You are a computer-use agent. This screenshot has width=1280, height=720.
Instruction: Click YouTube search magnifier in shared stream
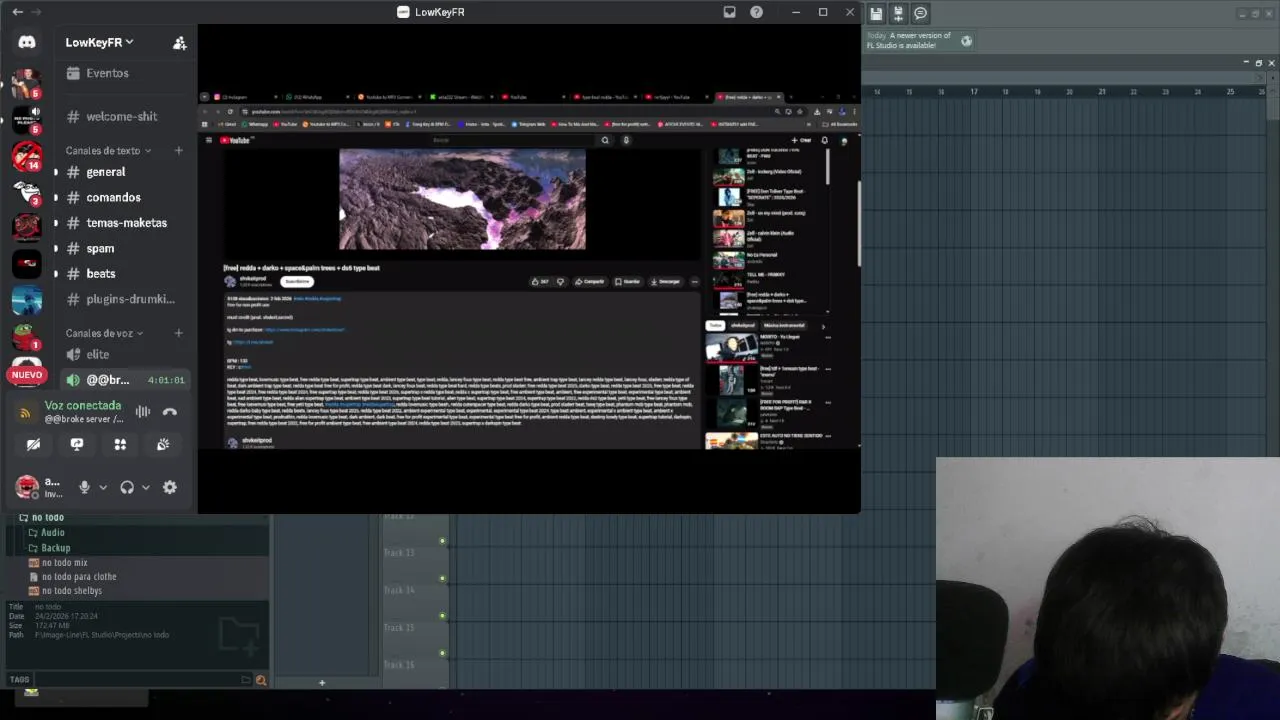click(x=605, y=140)
